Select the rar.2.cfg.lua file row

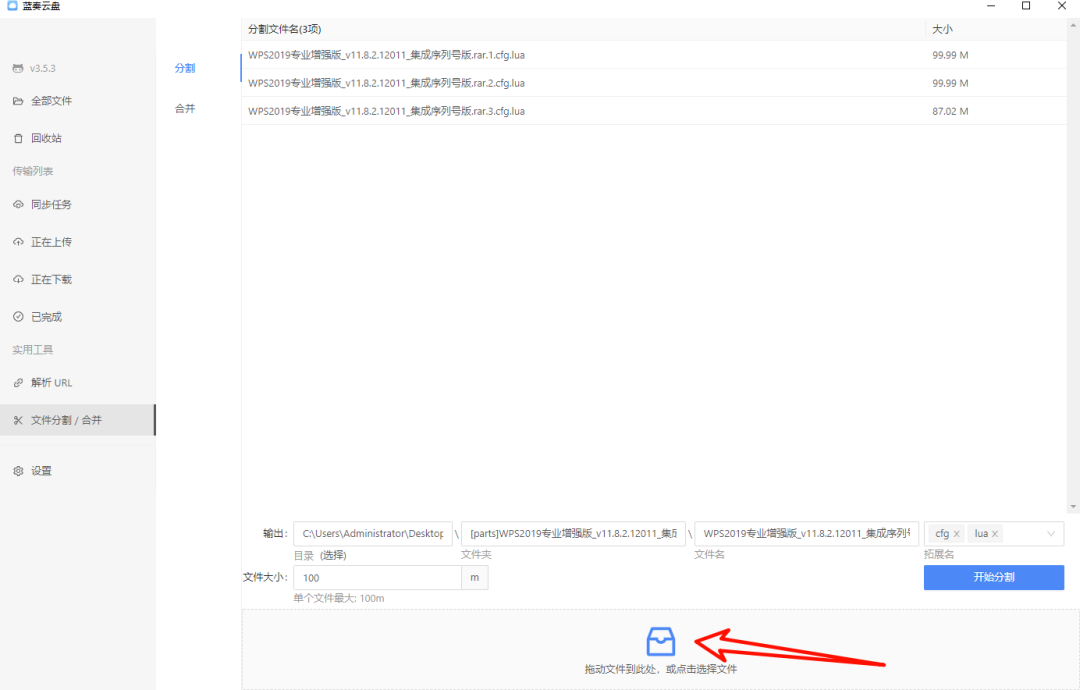pos(654,83)
